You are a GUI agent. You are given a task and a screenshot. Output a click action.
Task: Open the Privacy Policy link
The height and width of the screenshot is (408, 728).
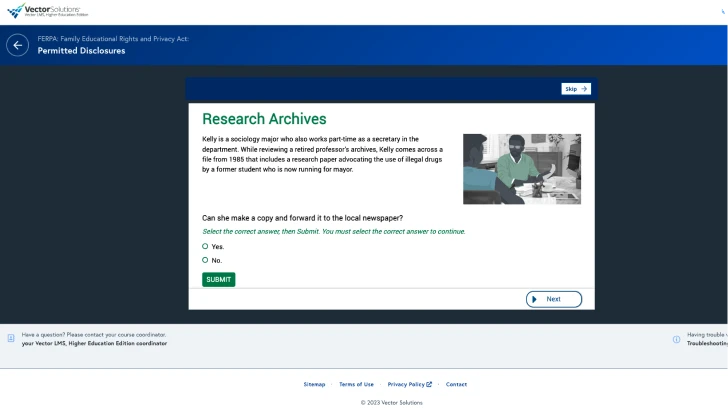(x=406, y=384)
